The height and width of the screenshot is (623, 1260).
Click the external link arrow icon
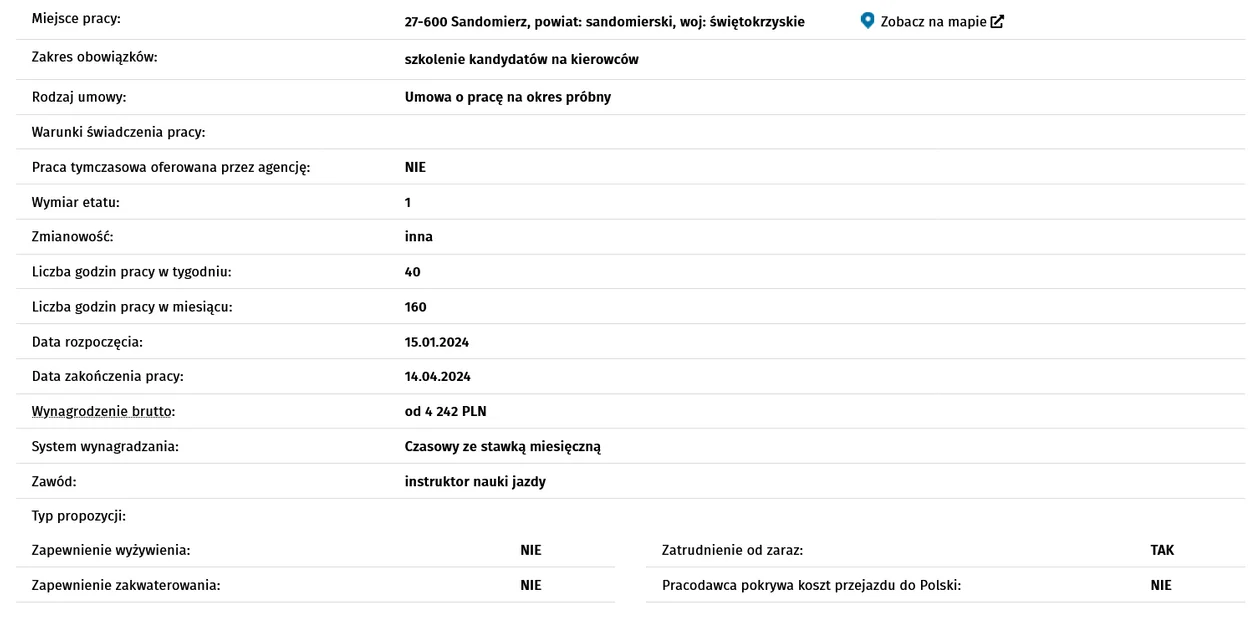pyautogui.click(x=996, y=22)
